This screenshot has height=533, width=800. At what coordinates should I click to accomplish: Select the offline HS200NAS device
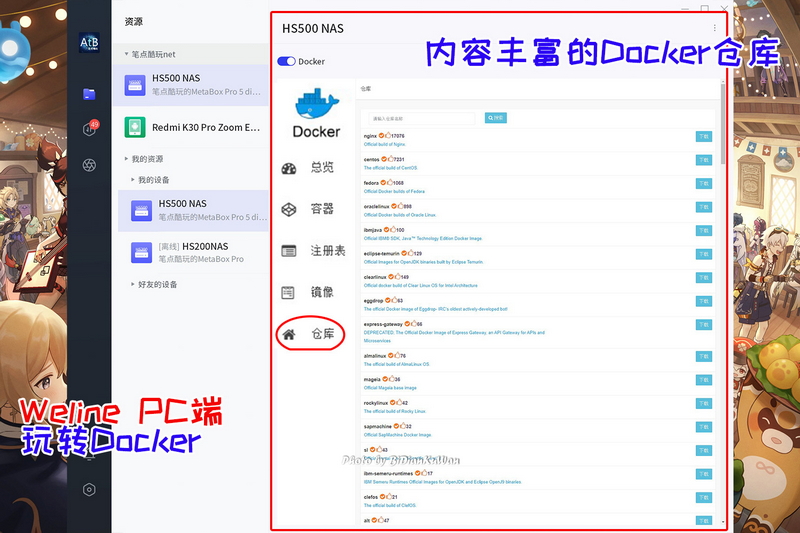(193, 252)
